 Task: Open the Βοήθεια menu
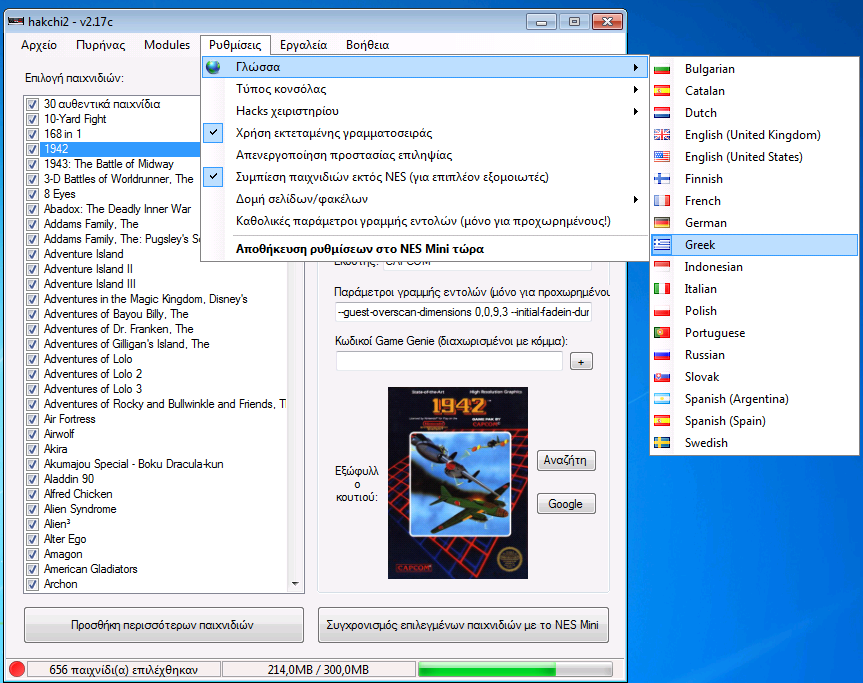[367, 45]
